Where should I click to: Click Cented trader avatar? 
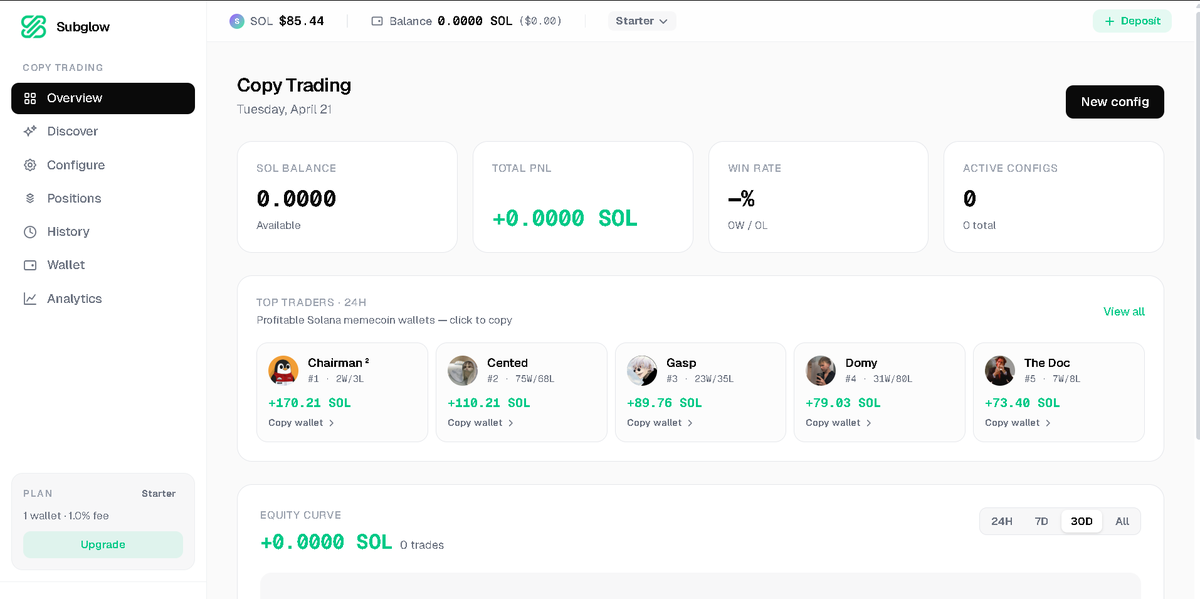click(462, 370)
